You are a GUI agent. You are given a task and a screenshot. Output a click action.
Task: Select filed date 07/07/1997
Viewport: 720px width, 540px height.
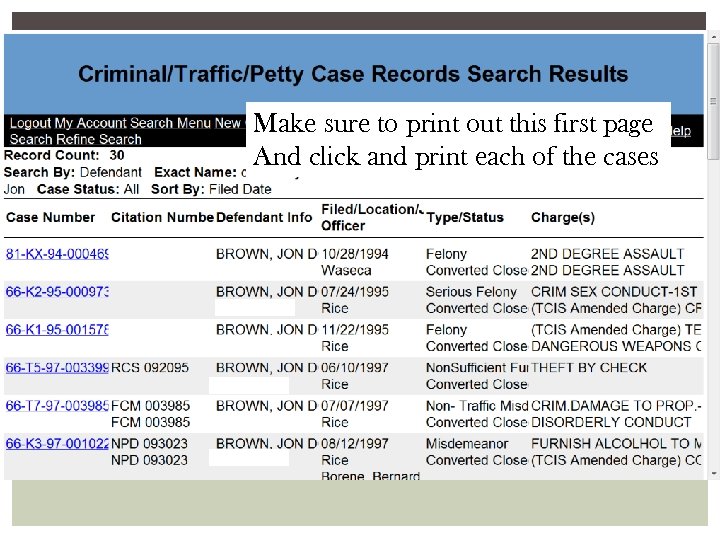[x=355, y=406]
